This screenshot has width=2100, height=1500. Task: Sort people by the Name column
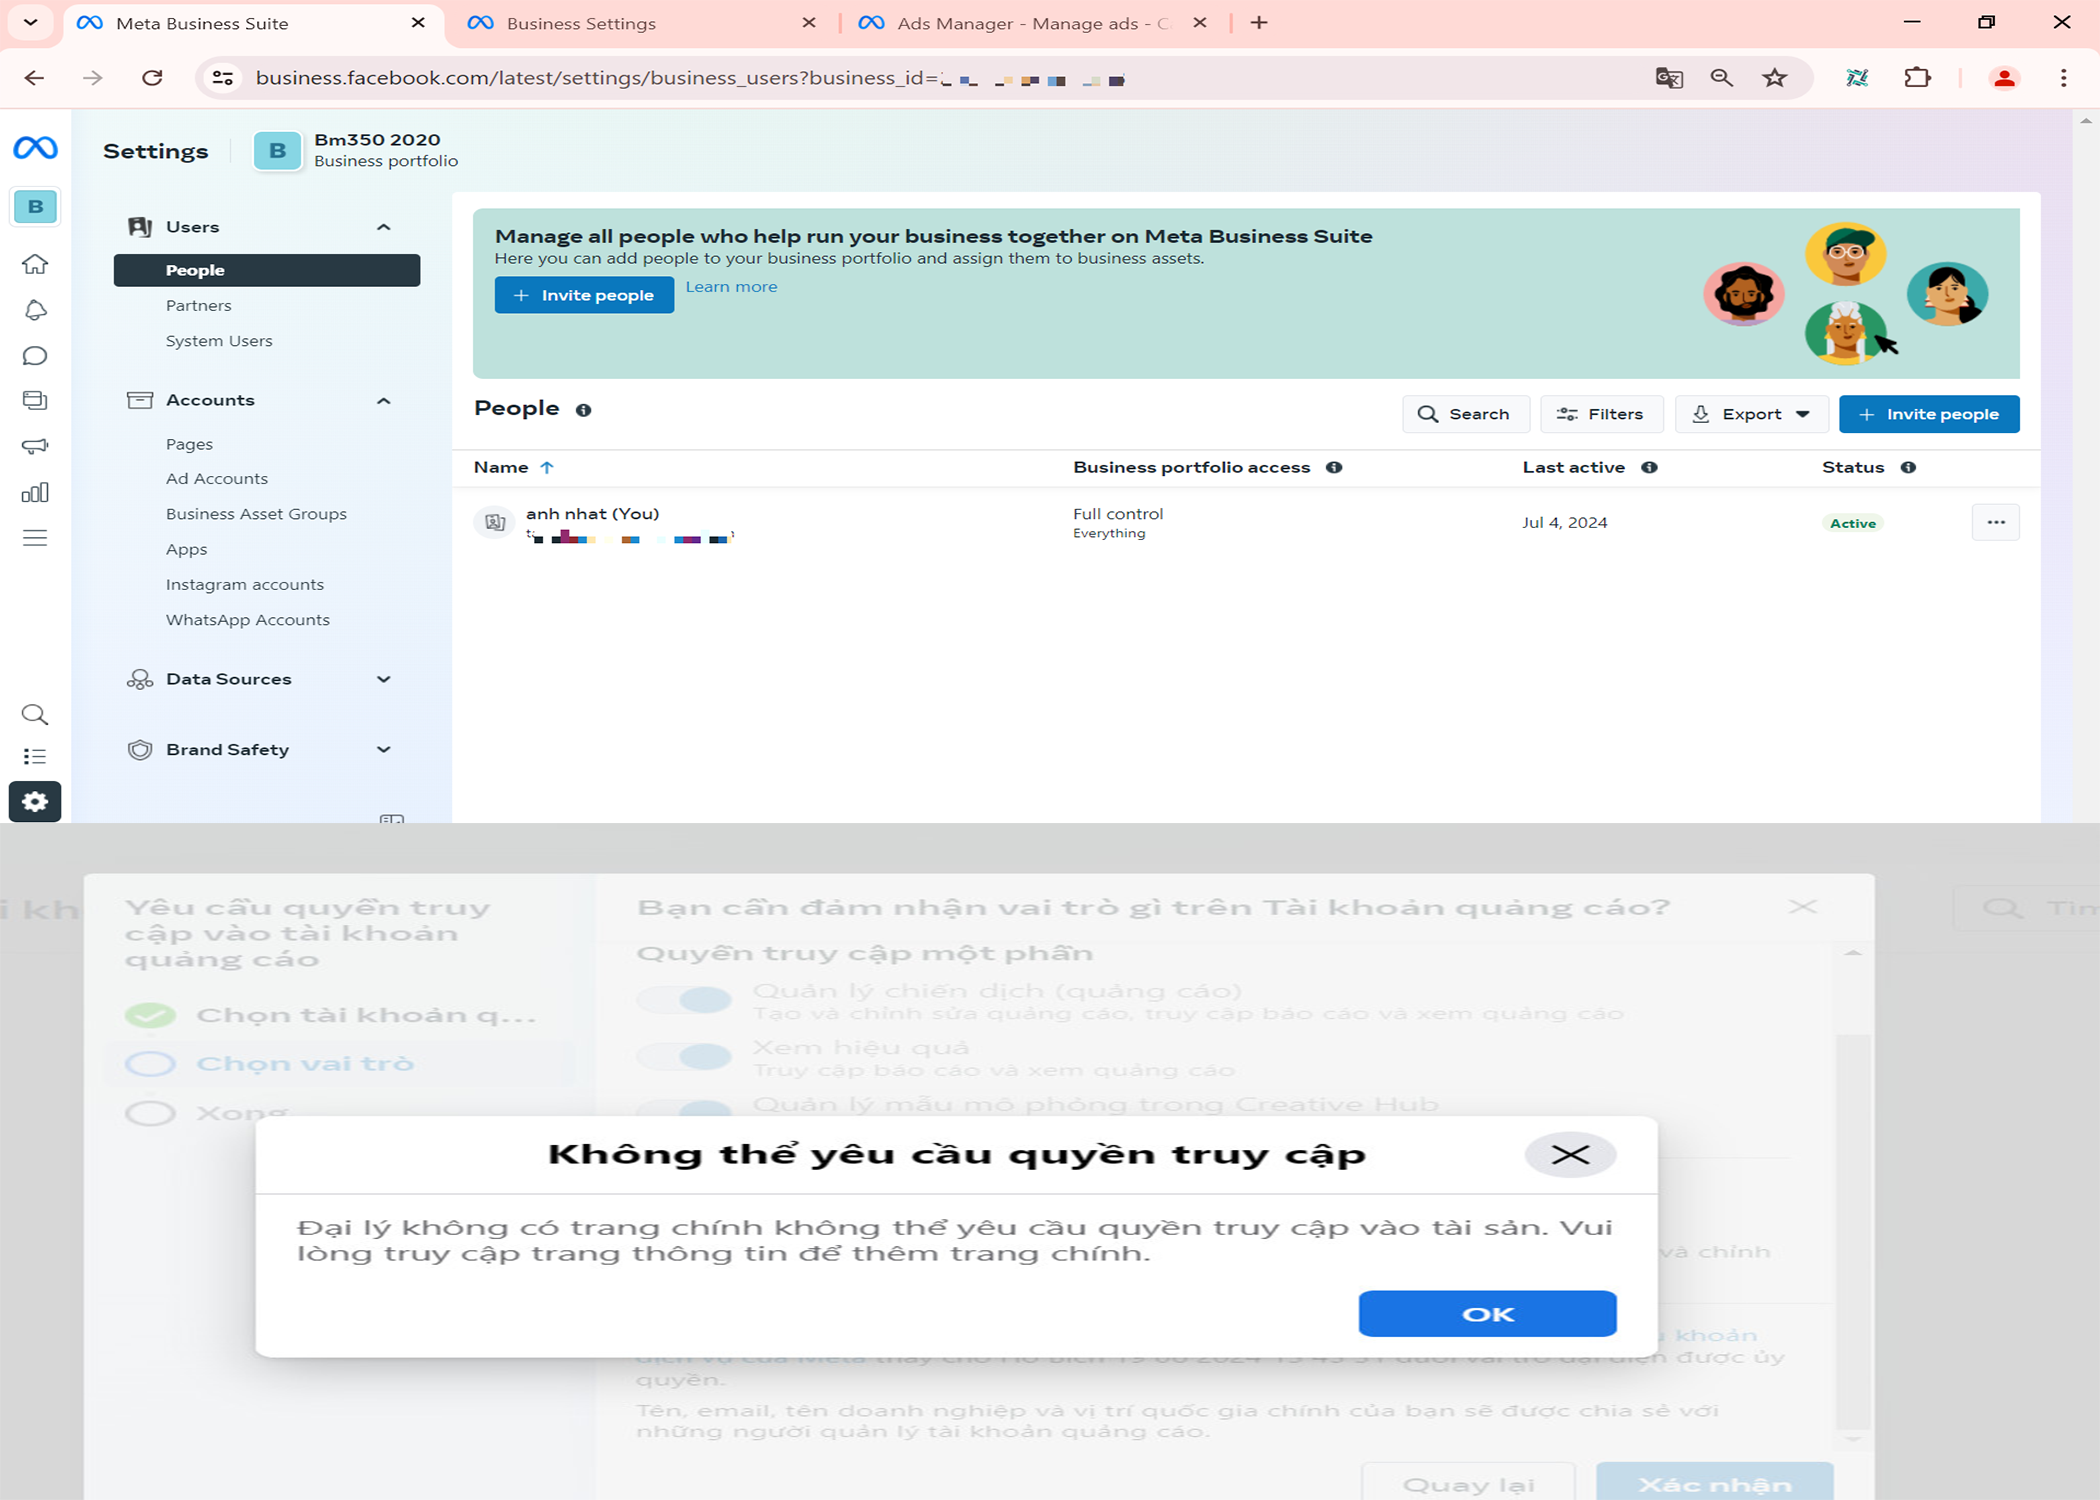(501, 467)
